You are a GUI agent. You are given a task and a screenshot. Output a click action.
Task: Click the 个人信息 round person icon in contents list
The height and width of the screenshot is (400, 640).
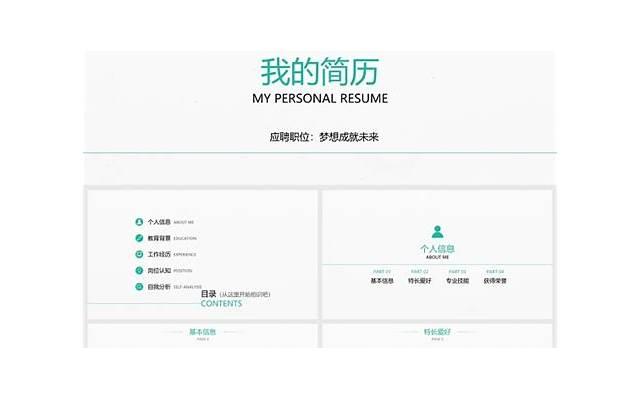[139, 222]
